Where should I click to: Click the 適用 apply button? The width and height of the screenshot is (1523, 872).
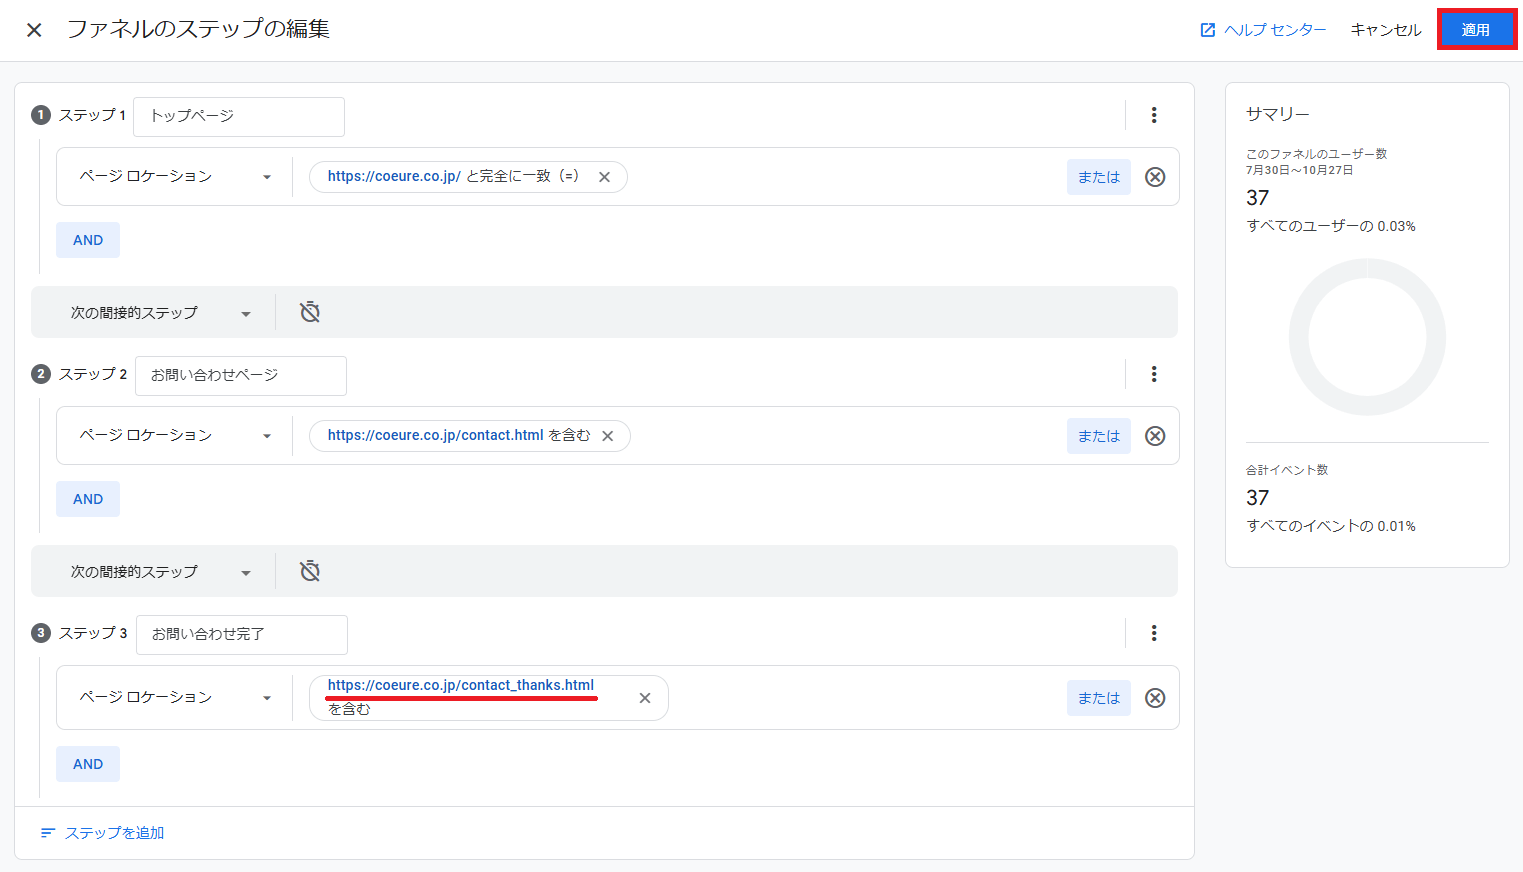1476,30
